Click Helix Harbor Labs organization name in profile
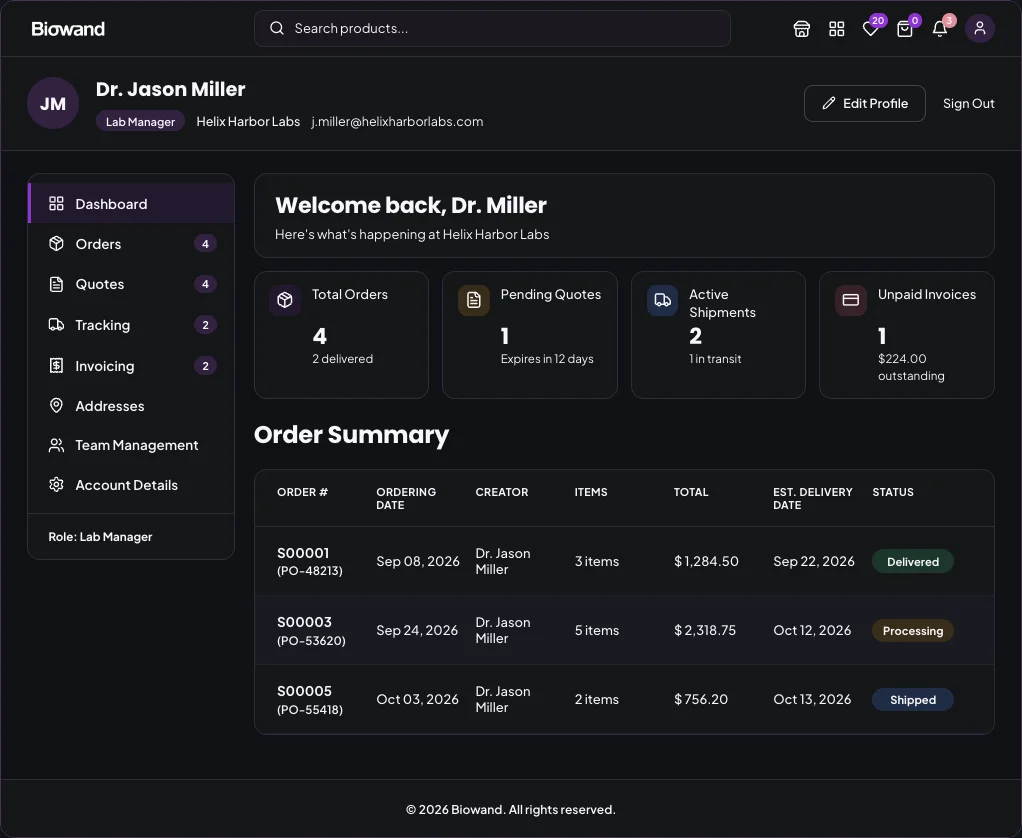This screenshot has width=1022, height=838. tap(248, 121)
